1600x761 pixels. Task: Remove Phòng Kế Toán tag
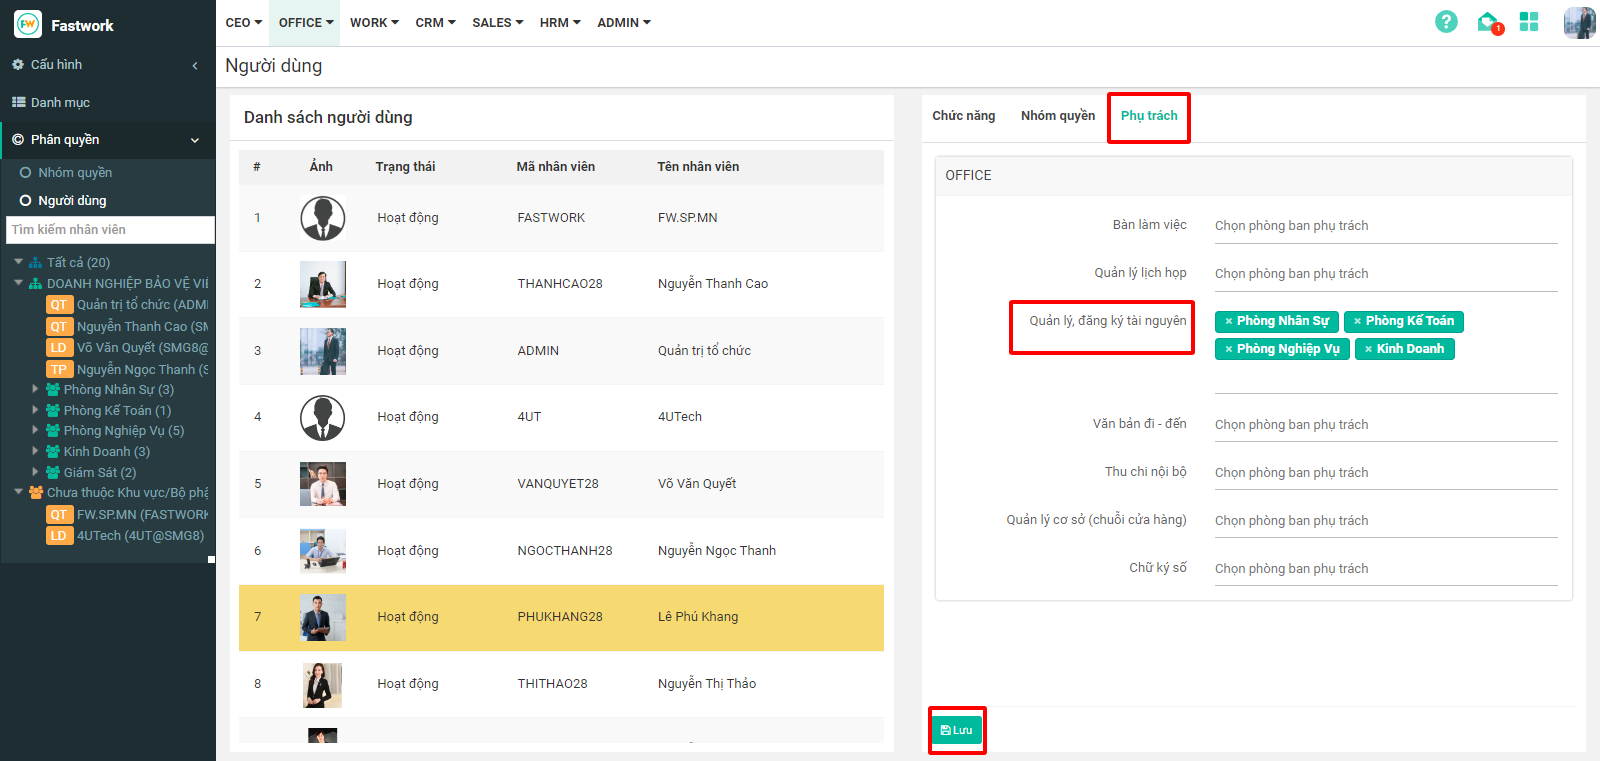click(x=1357, y=321)
